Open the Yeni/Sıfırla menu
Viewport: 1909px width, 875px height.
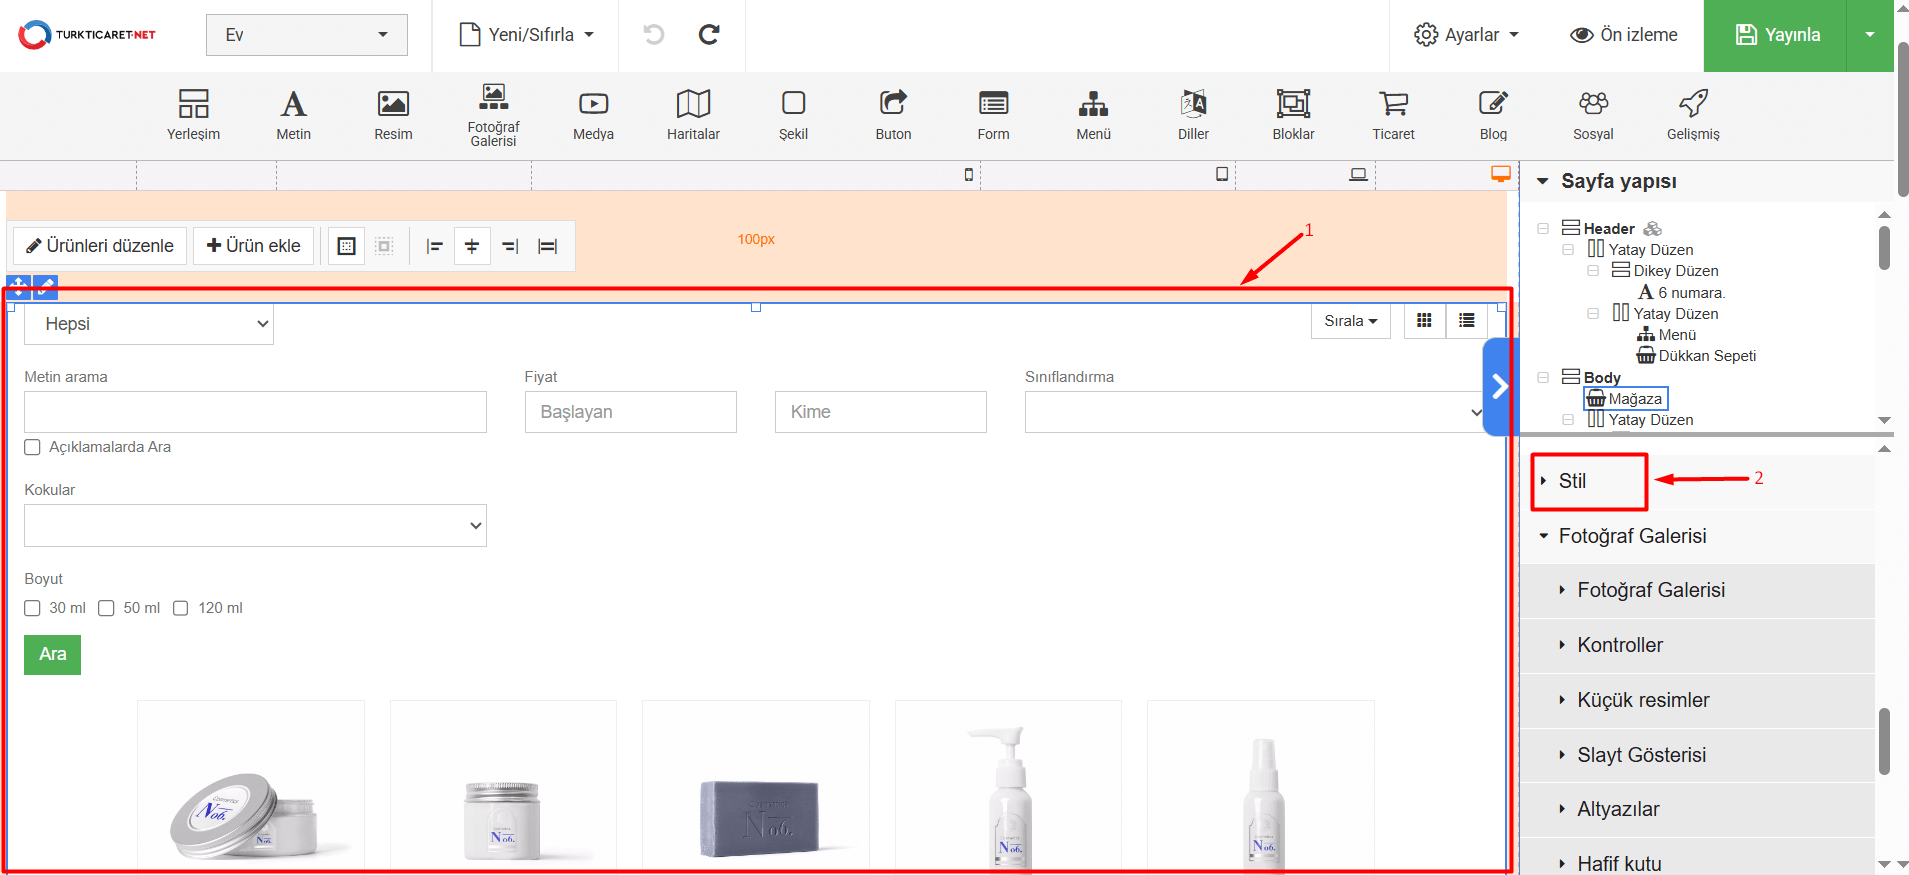click(526, 35)
